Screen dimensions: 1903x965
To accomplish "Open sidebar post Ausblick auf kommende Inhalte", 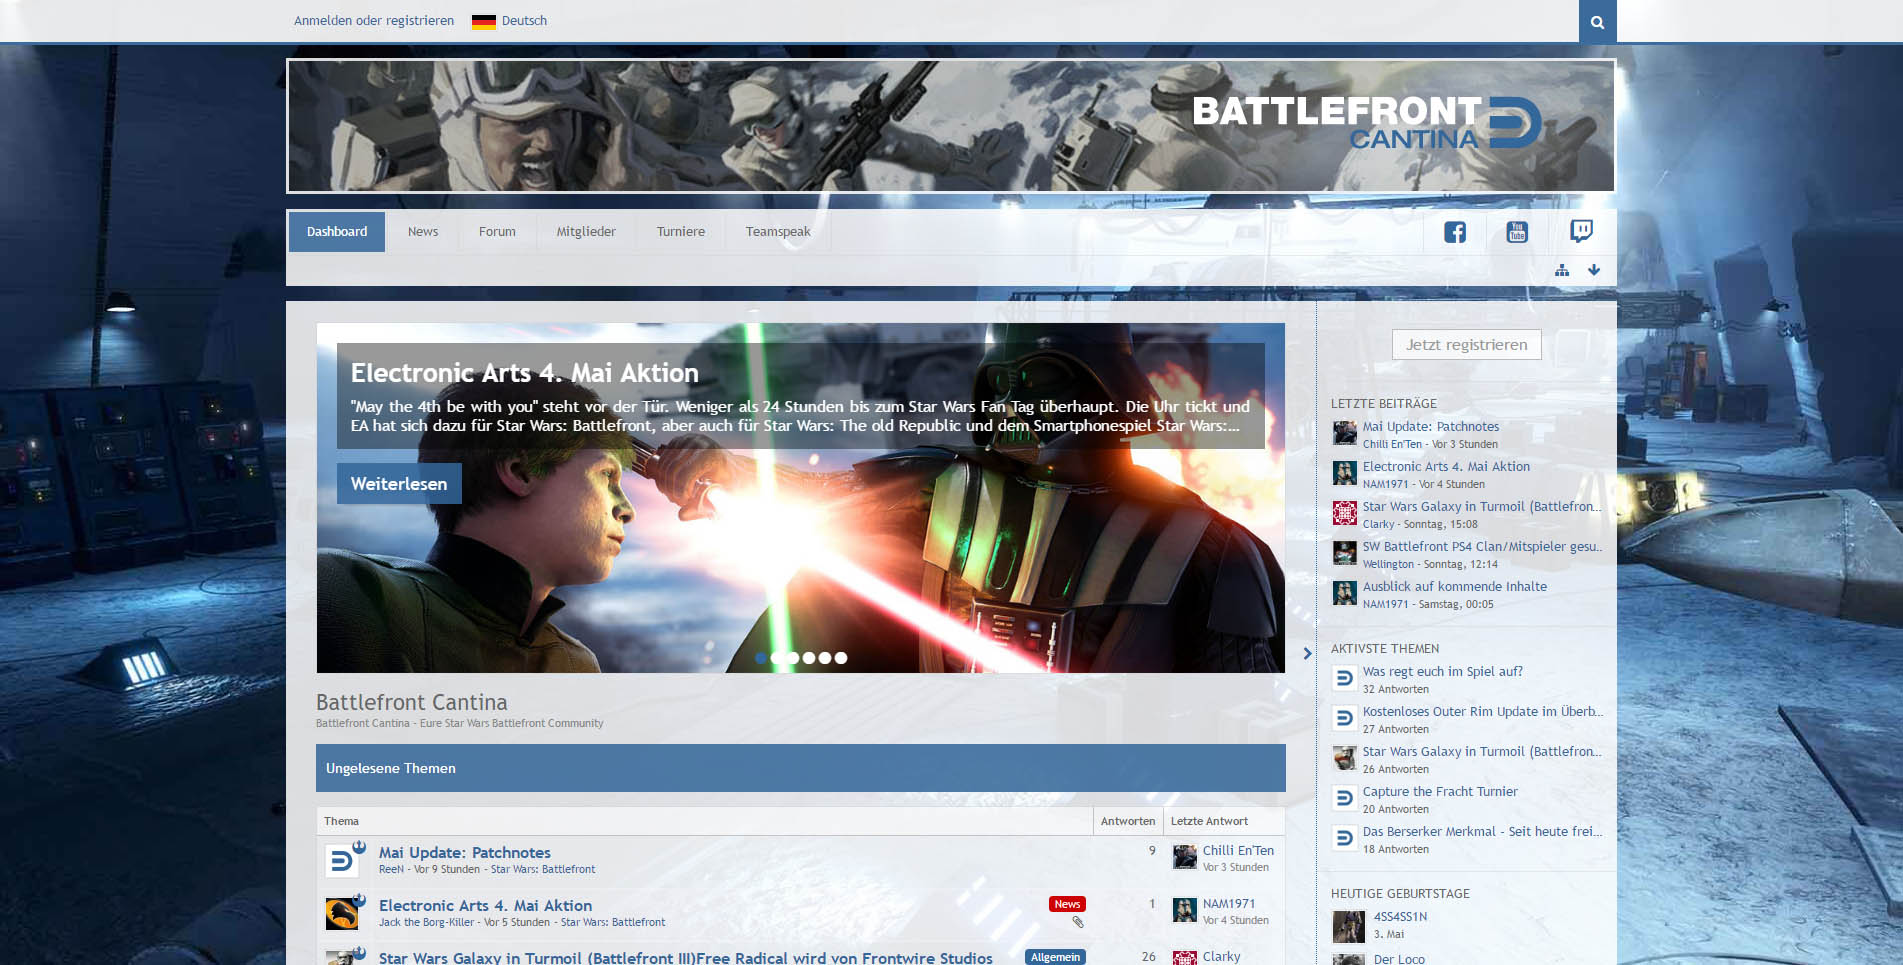I will 1455,587.
